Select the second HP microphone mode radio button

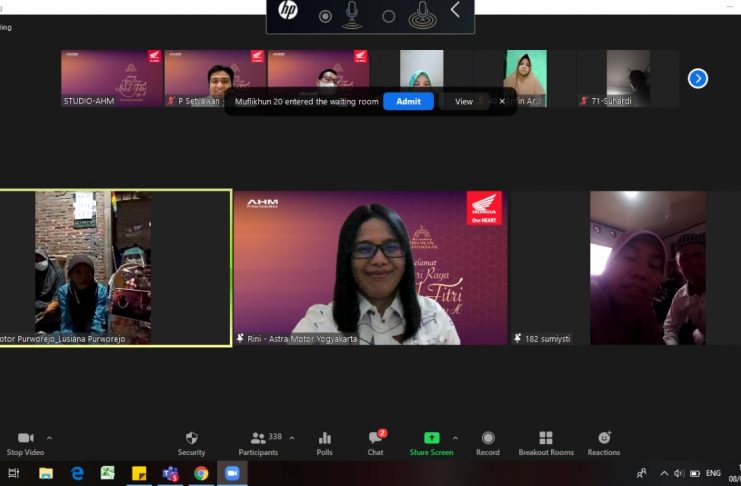(389, 16)
